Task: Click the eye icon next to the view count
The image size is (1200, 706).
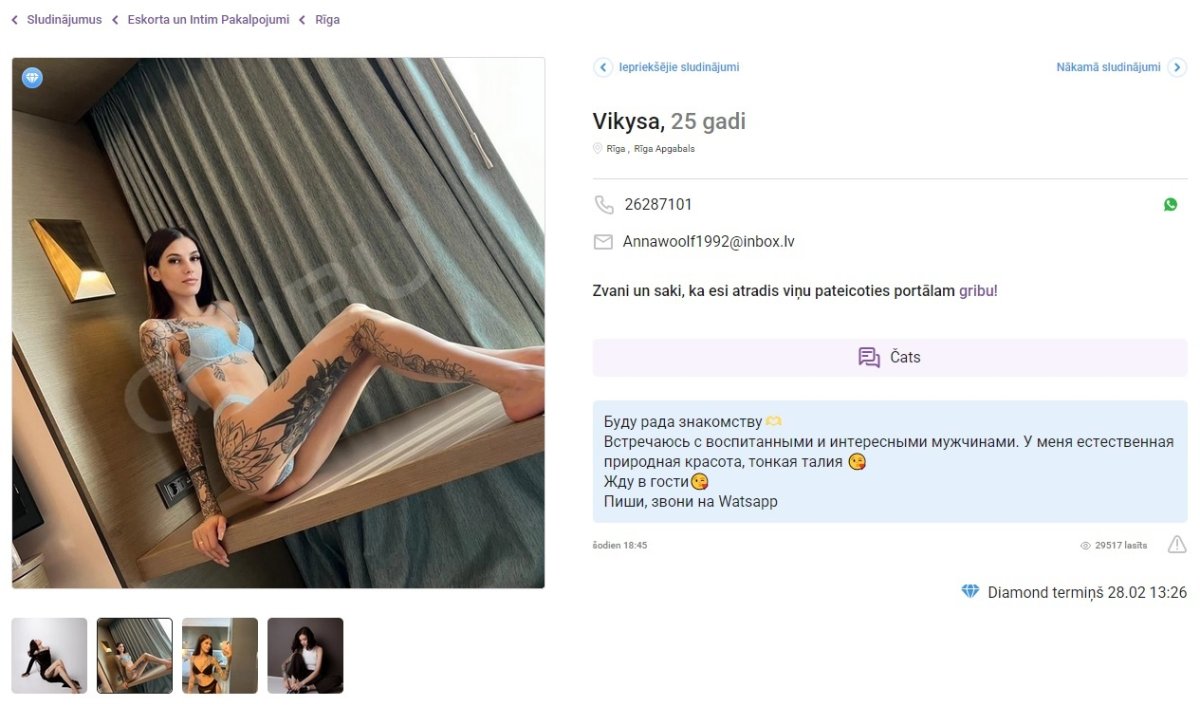Action: coord(1085,546)
